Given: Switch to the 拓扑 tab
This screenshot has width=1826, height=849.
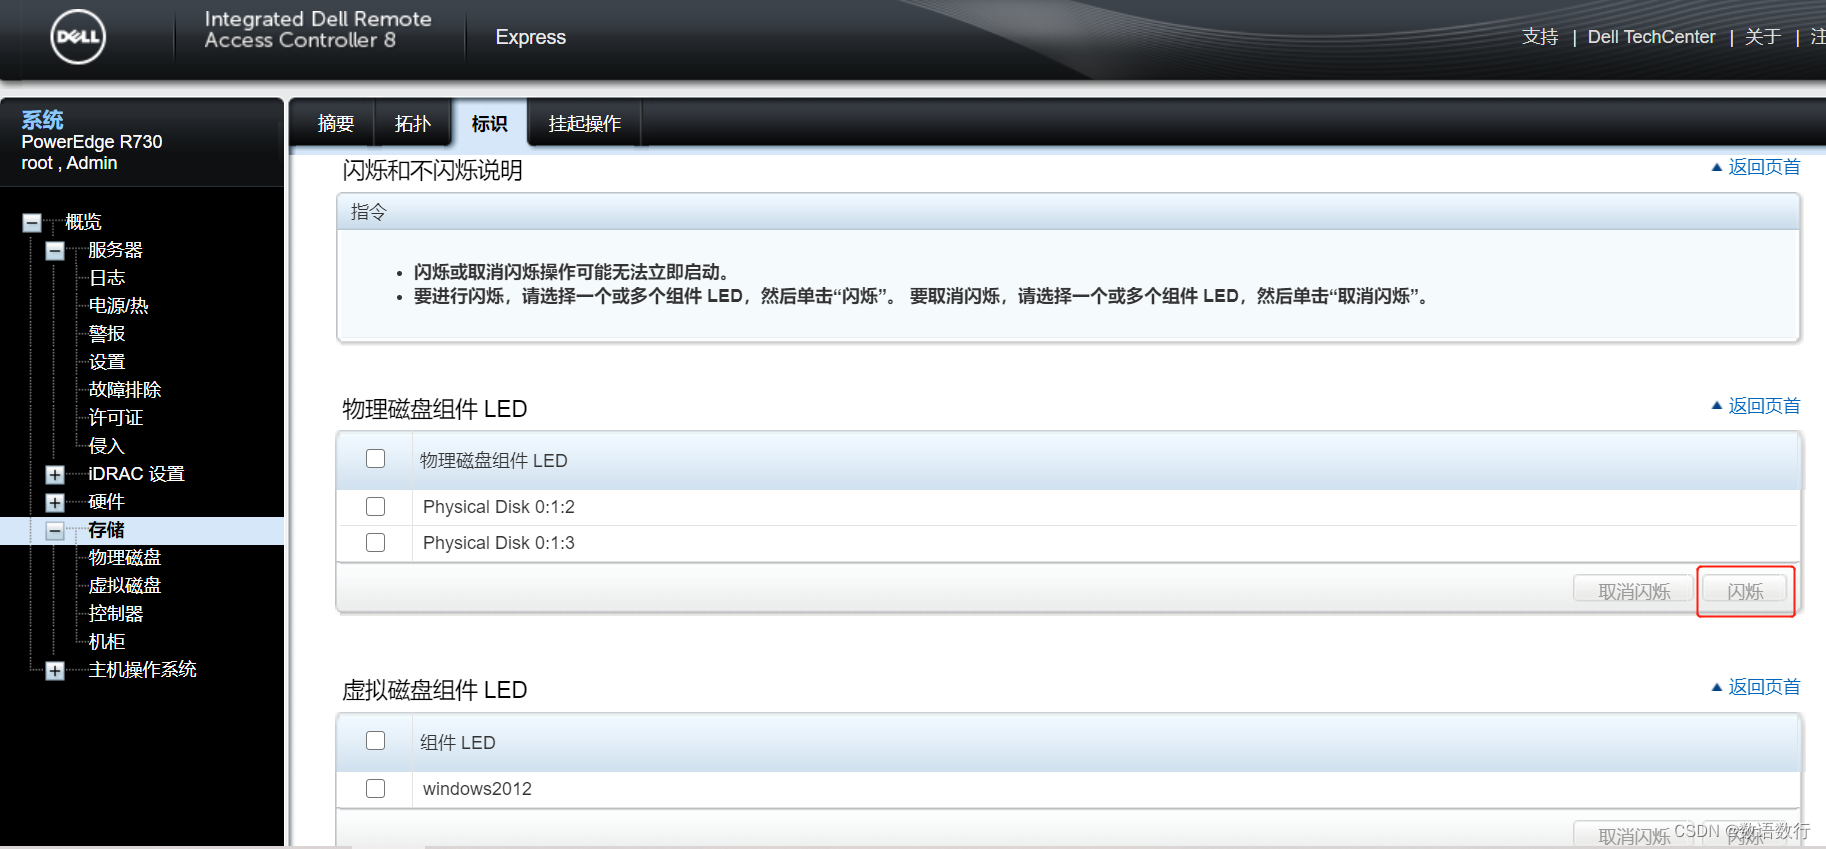Looking at the screenshot, I should tap(412, 123).
